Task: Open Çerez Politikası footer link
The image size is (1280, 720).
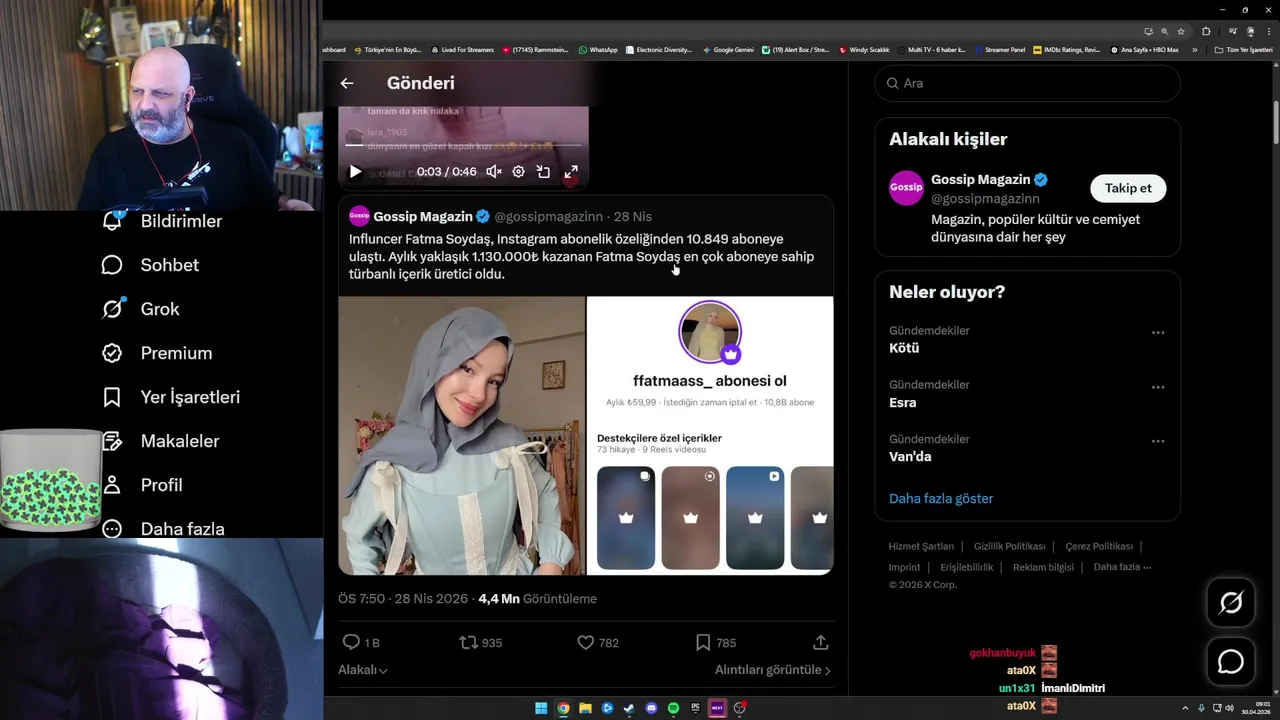Action: coord(1099,547)
